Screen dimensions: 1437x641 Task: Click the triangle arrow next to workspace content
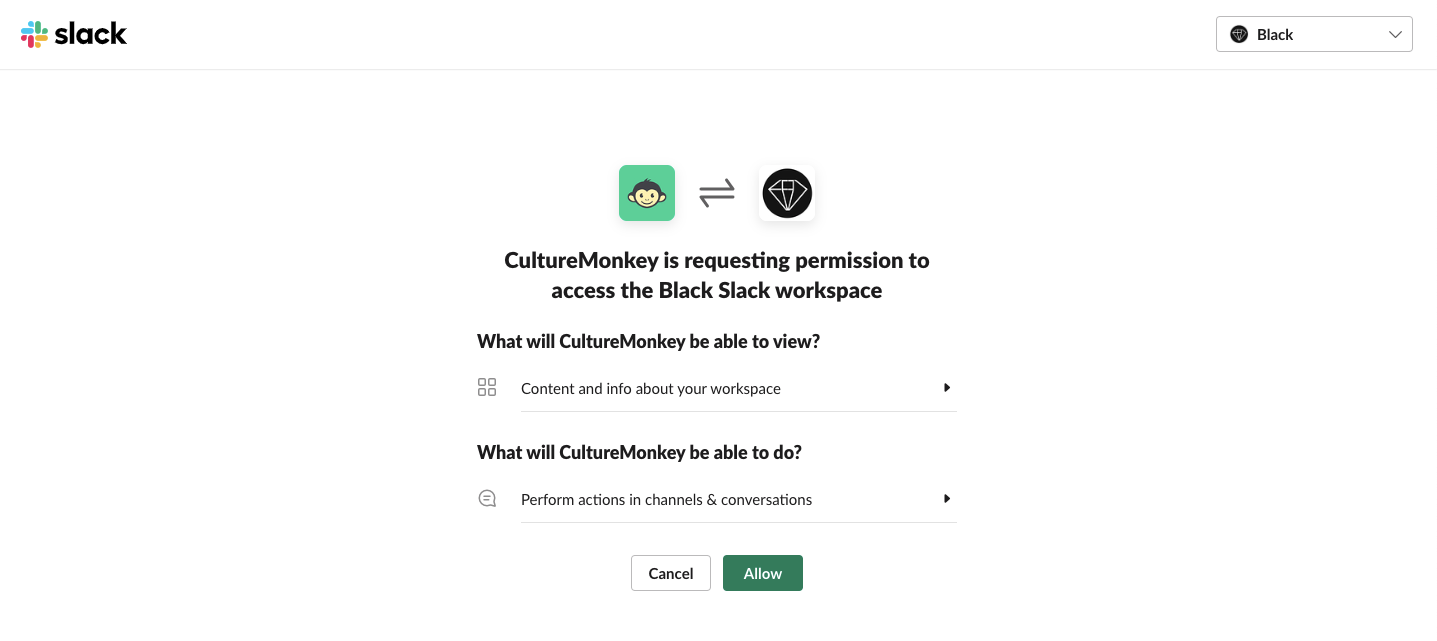click(x=947, y=388)
